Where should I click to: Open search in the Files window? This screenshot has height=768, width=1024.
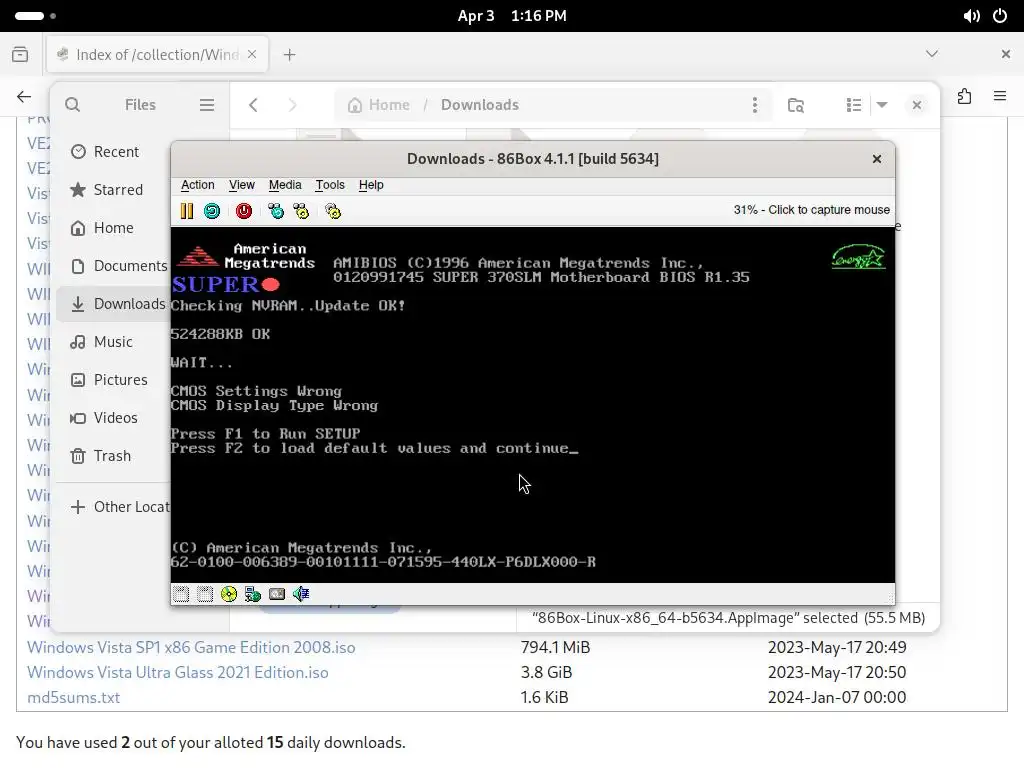(72, 104)
